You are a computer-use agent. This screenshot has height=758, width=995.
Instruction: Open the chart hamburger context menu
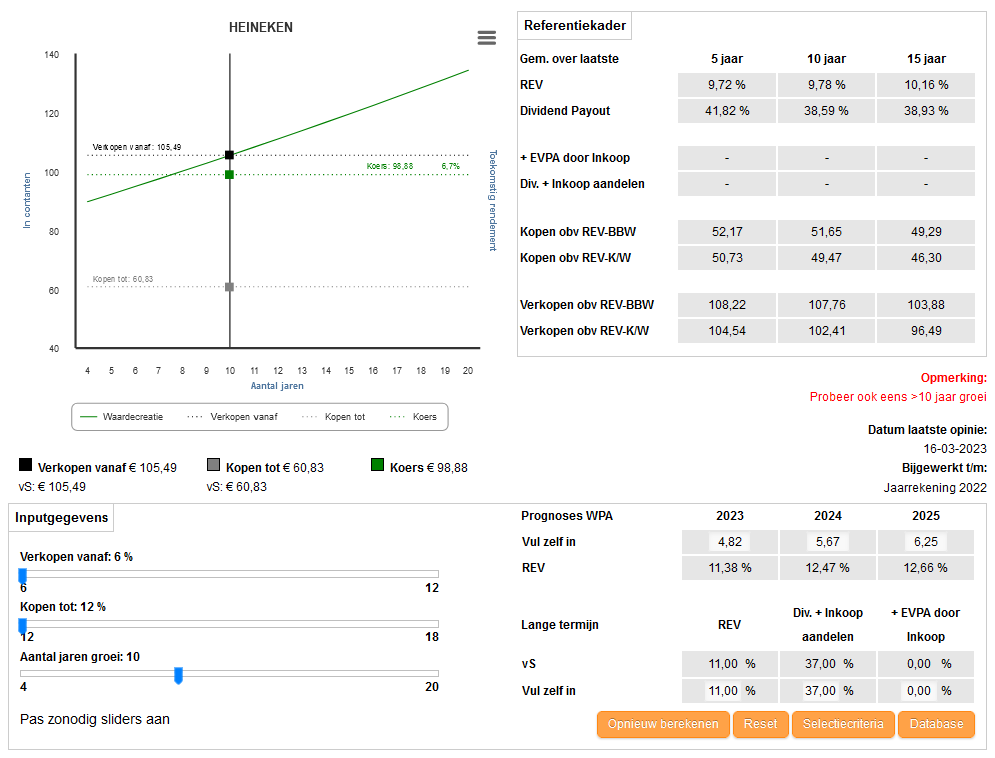coord(487,38)
